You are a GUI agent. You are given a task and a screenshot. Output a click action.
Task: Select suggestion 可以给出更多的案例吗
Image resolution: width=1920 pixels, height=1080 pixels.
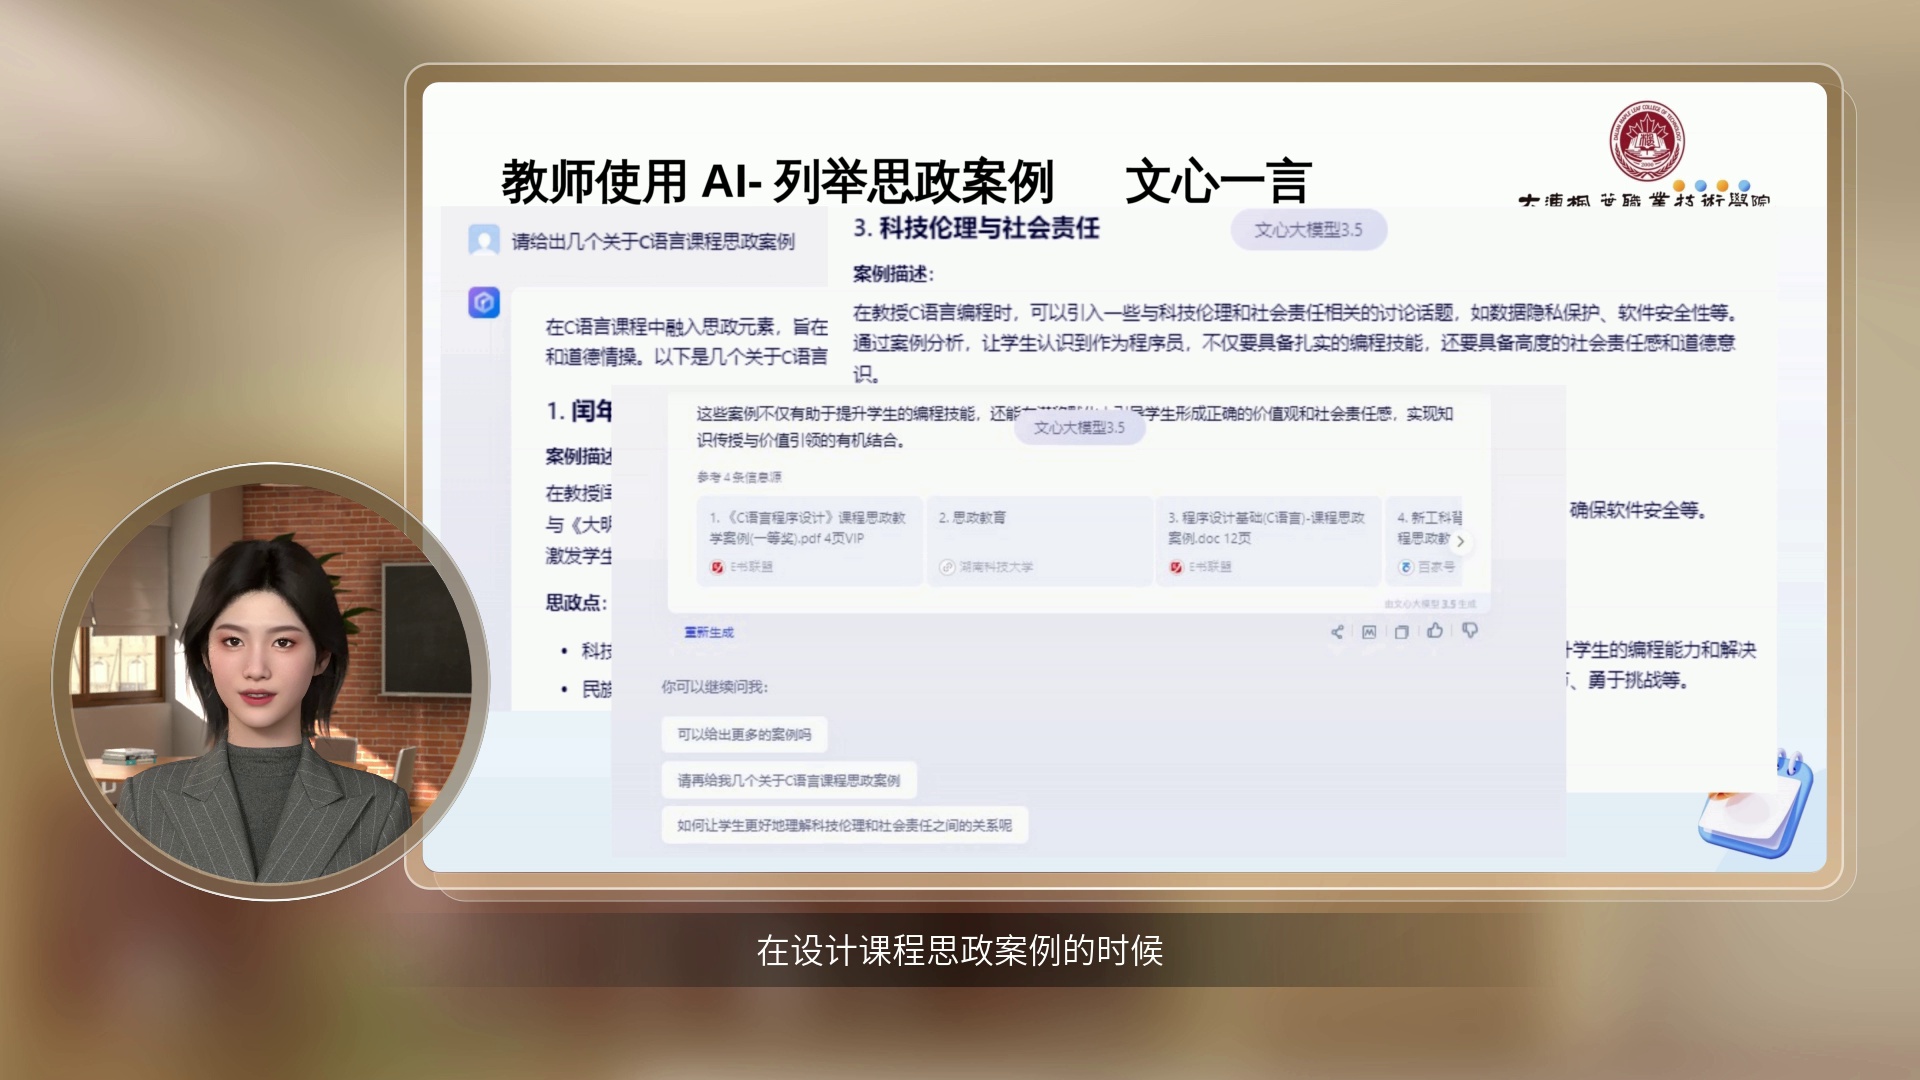pos(744,734)
